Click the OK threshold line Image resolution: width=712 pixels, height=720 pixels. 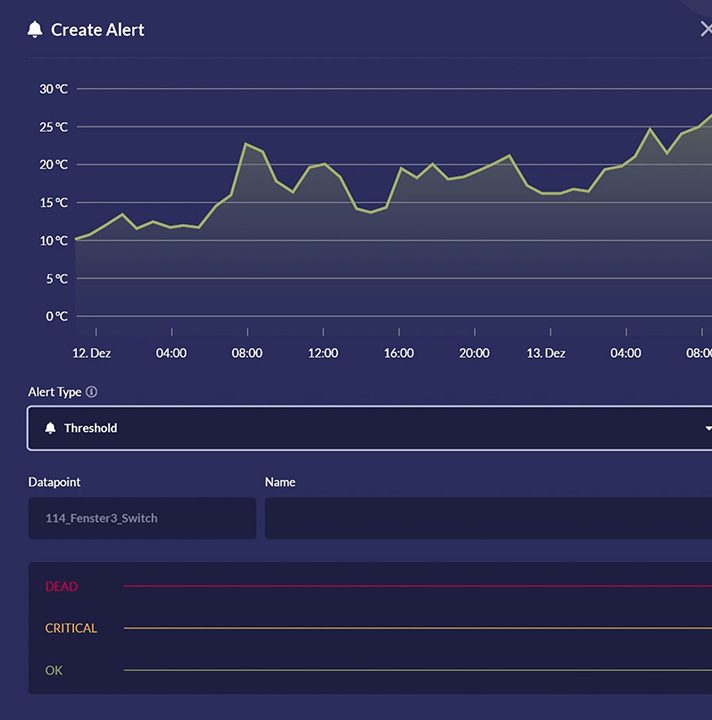(418, 670)
